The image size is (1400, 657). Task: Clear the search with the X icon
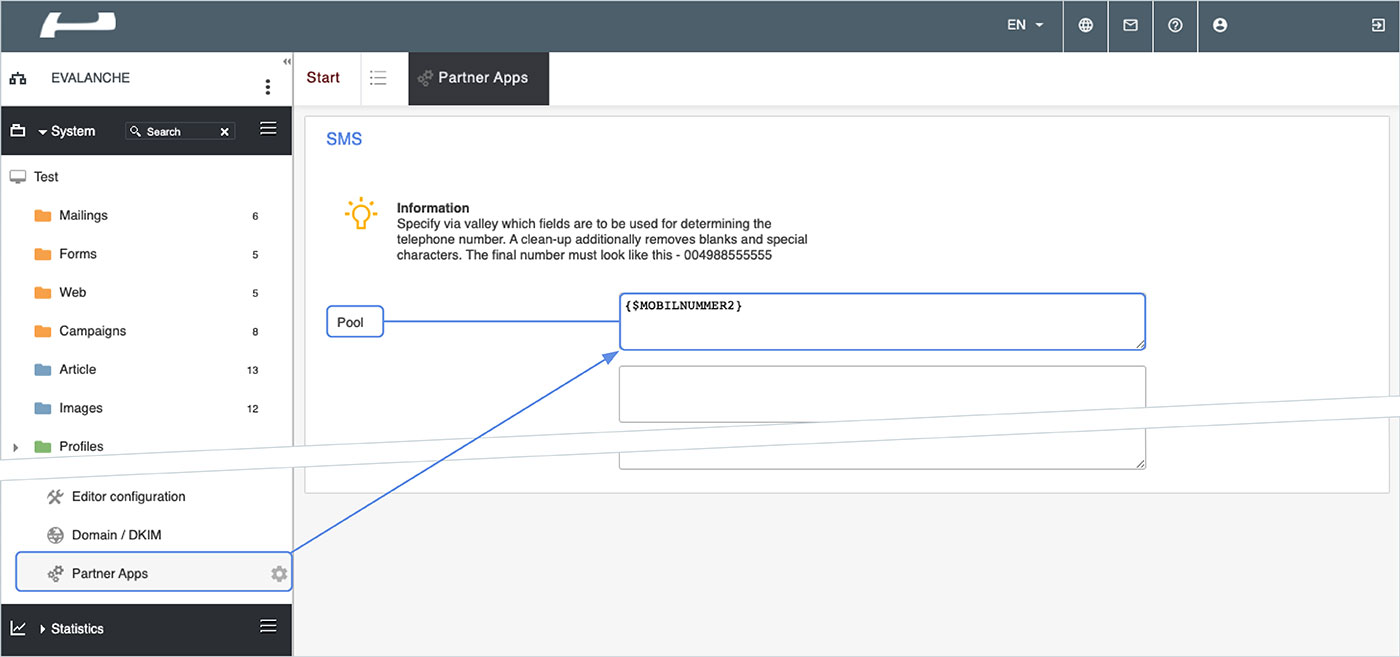[x=225, y=132]
